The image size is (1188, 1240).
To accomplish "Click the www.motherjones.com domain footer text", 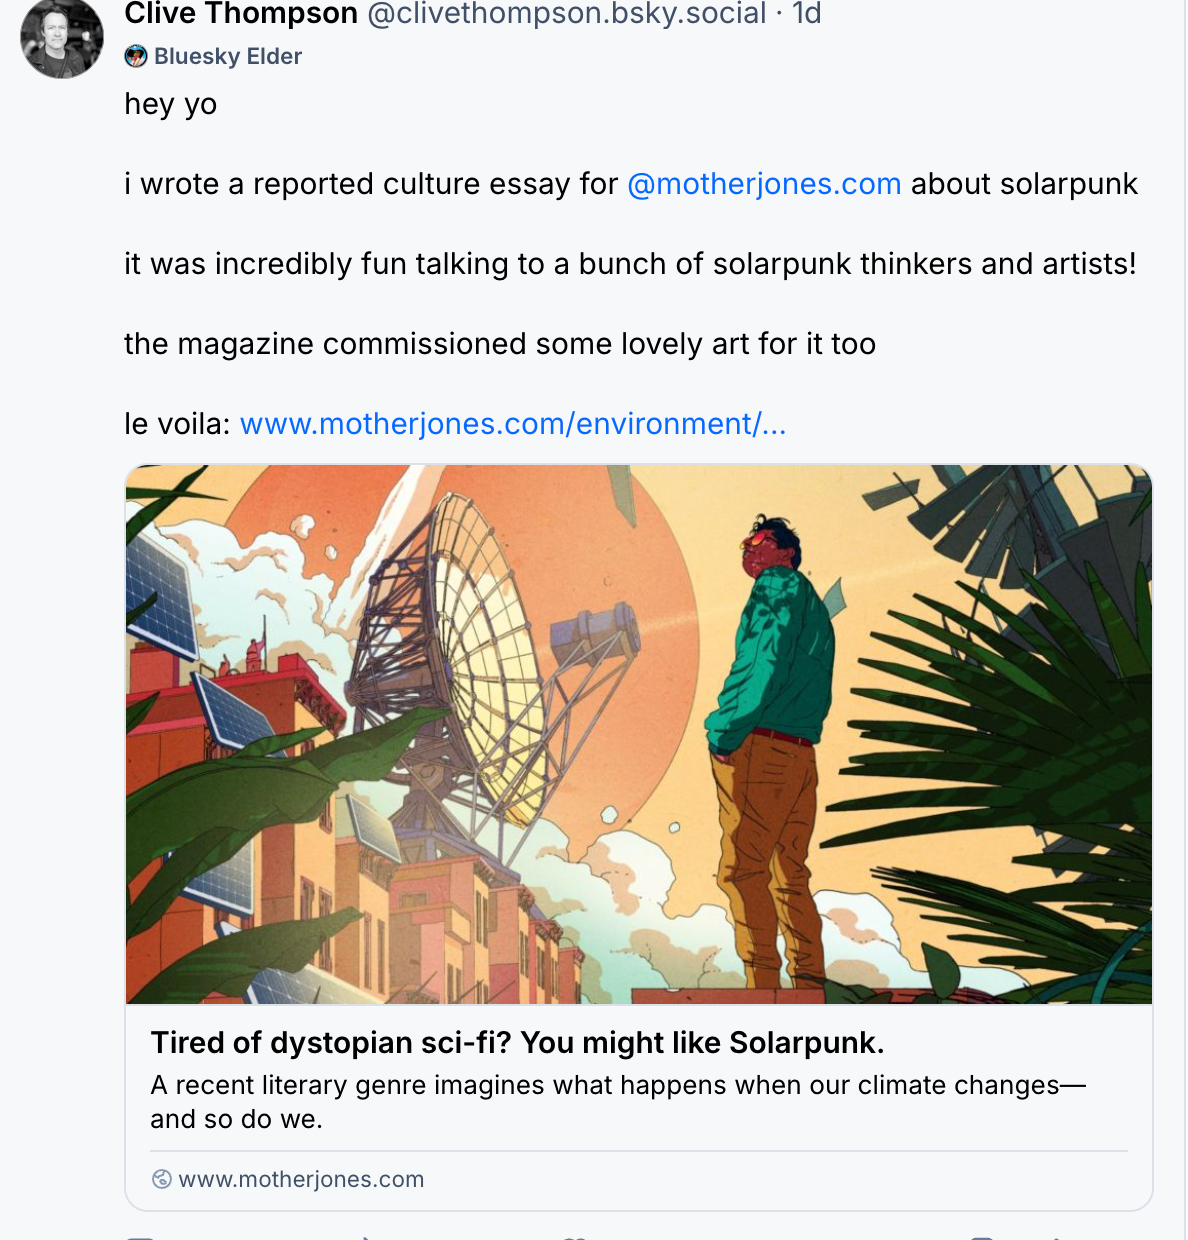I will 301,1179.
